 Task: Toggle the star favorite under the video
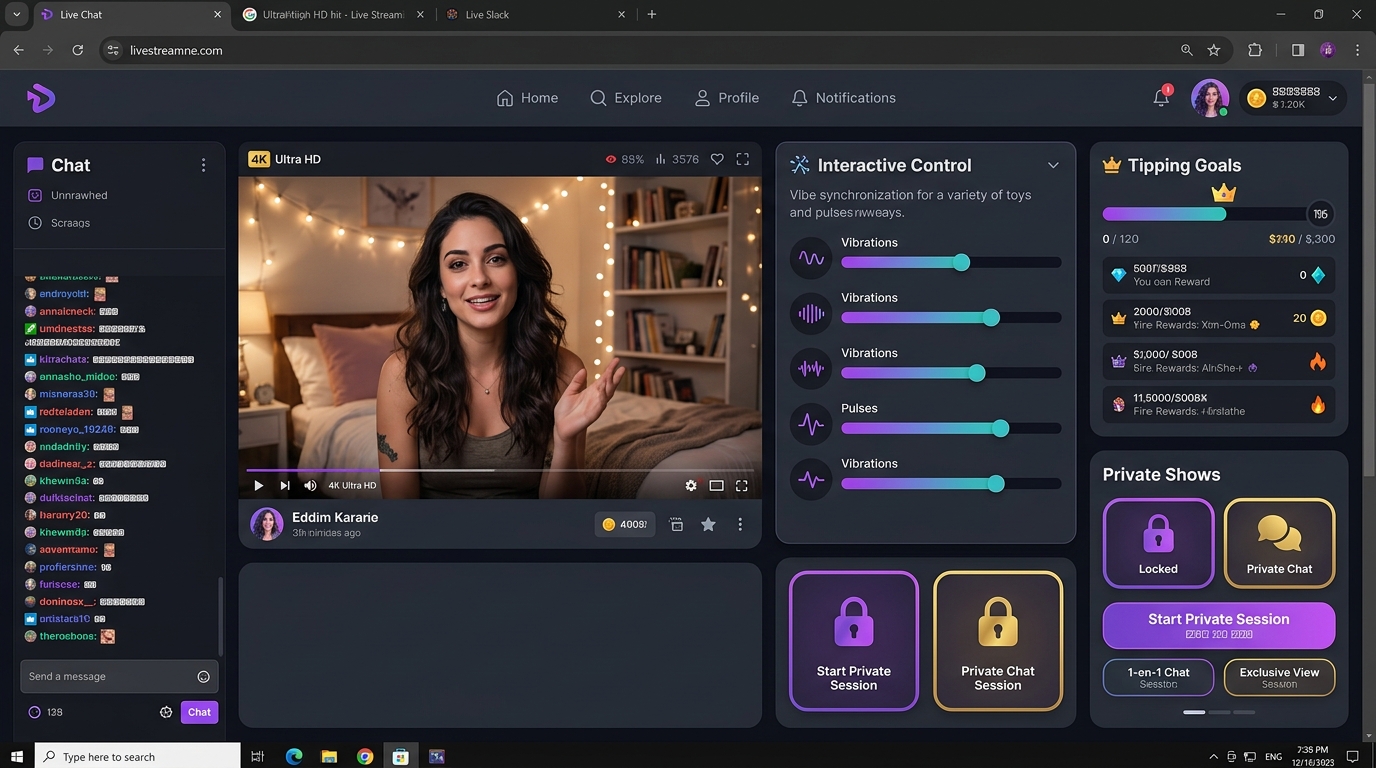(708, 524)
